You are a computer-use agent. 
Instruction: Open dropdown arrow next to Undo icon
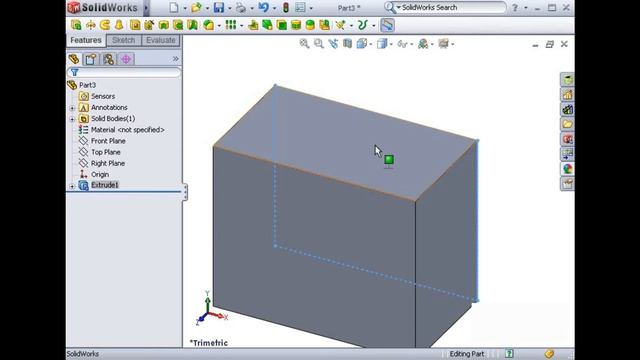pos(274,8)
